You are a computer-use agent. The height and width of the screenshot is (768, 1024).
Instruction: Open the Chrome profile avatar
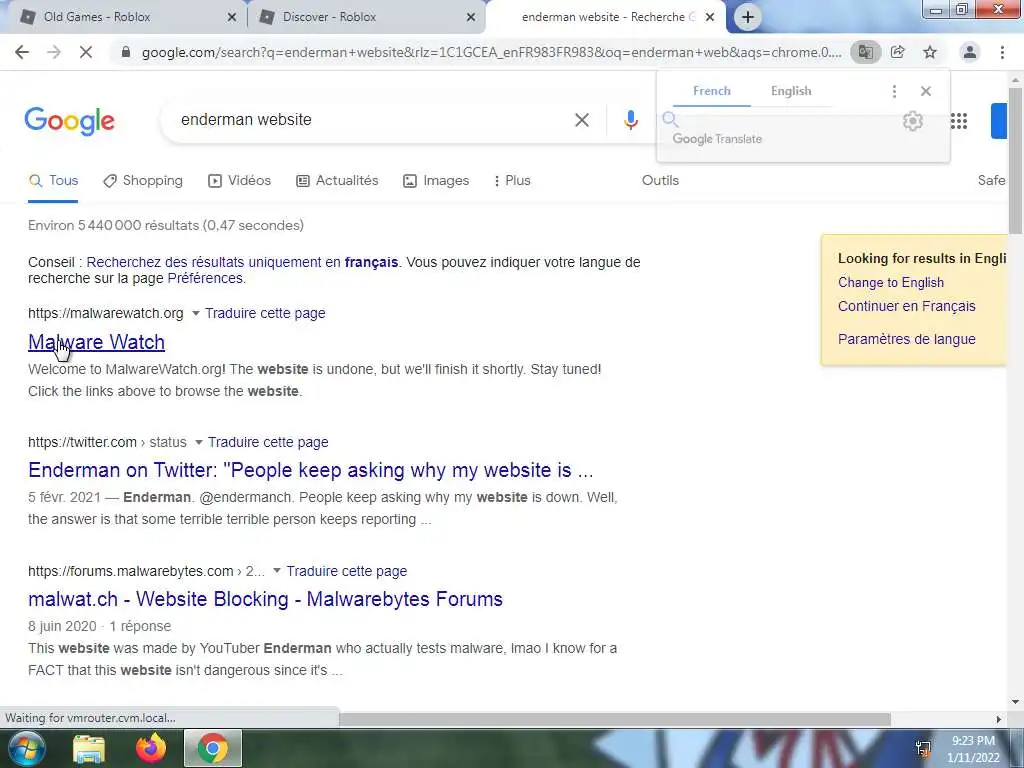point(970,52)
